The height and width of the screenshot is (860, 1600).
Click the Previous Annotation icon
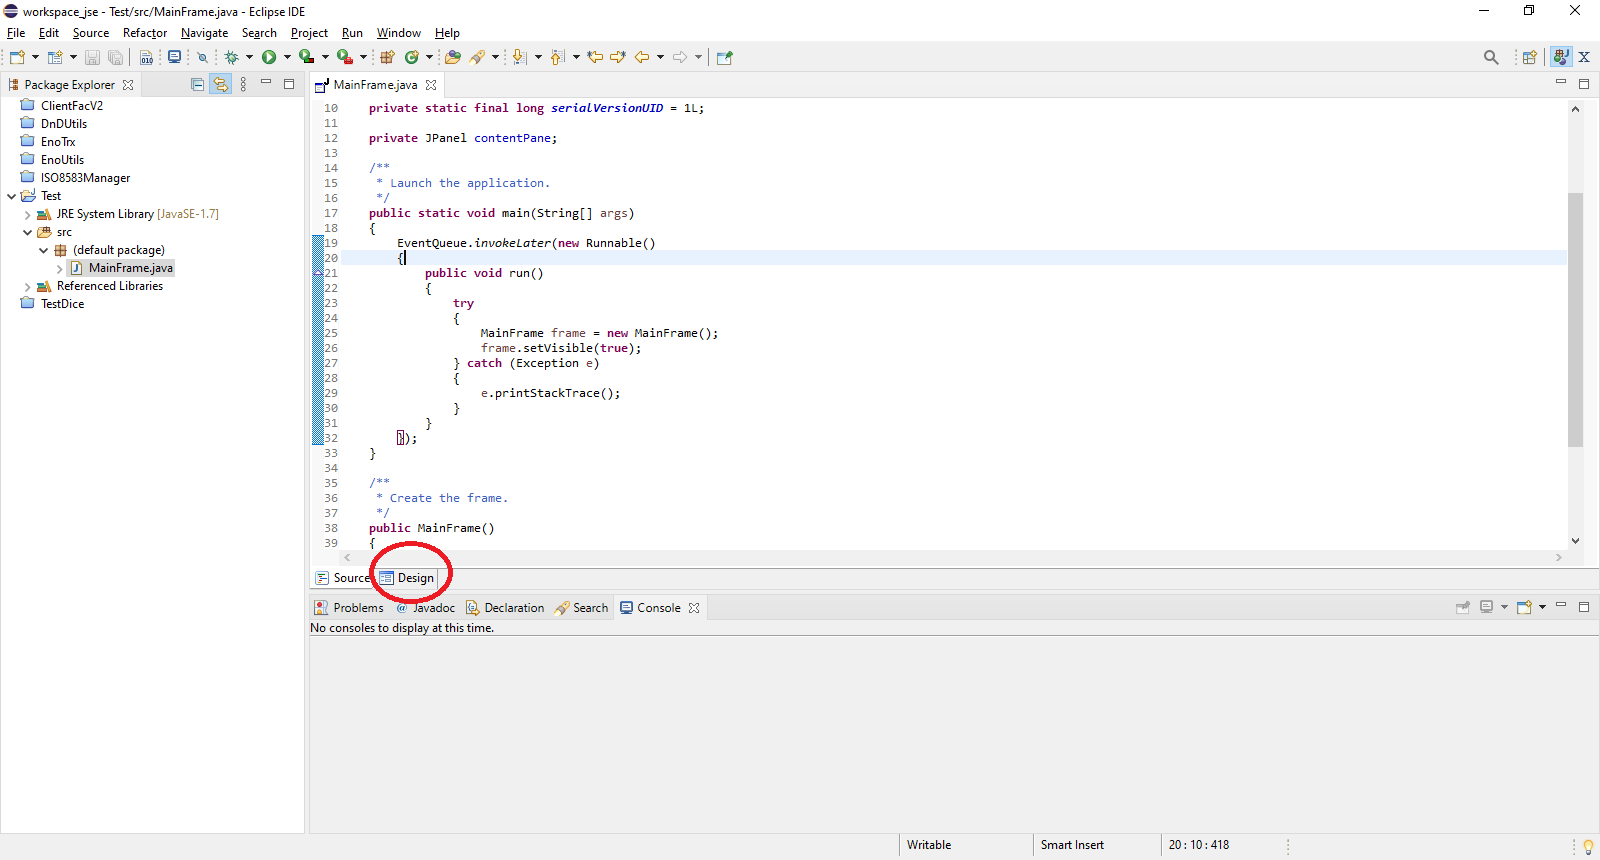[557, 57]
